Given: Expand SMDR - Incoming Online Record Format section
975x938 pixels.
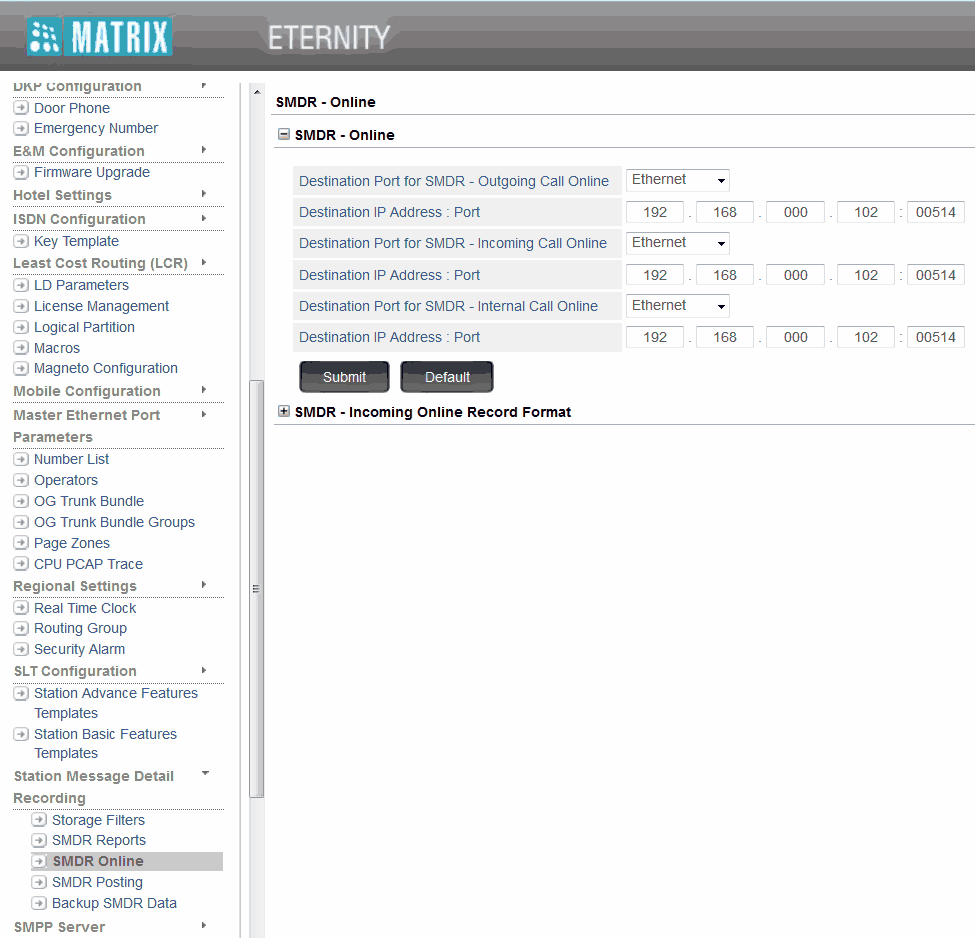Looking at the screenshot, I should pos(284,411).
